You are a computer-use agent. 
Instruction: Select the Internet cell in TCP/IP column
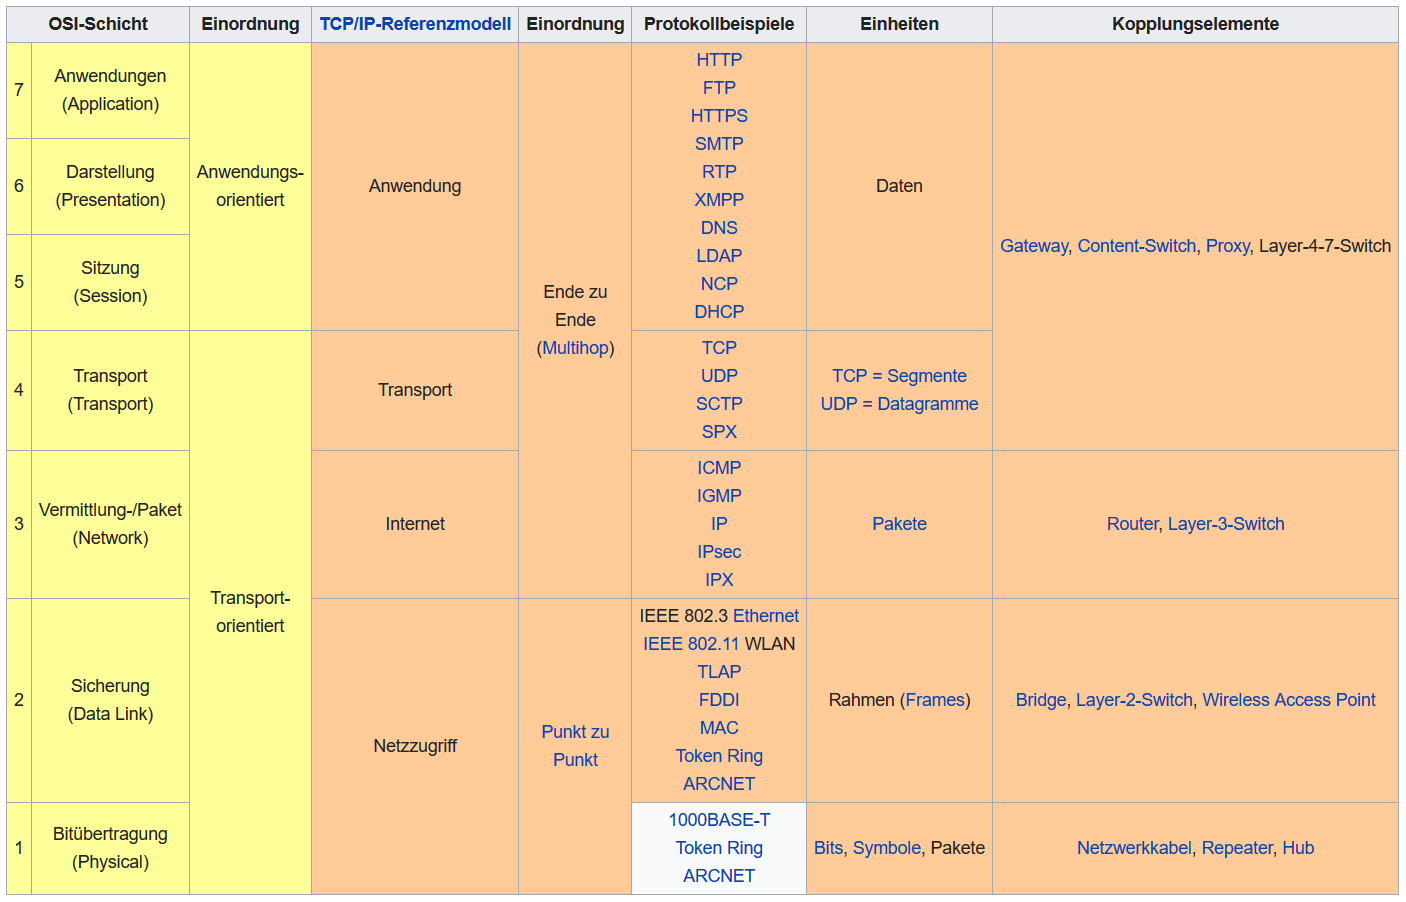pos(415,524)
